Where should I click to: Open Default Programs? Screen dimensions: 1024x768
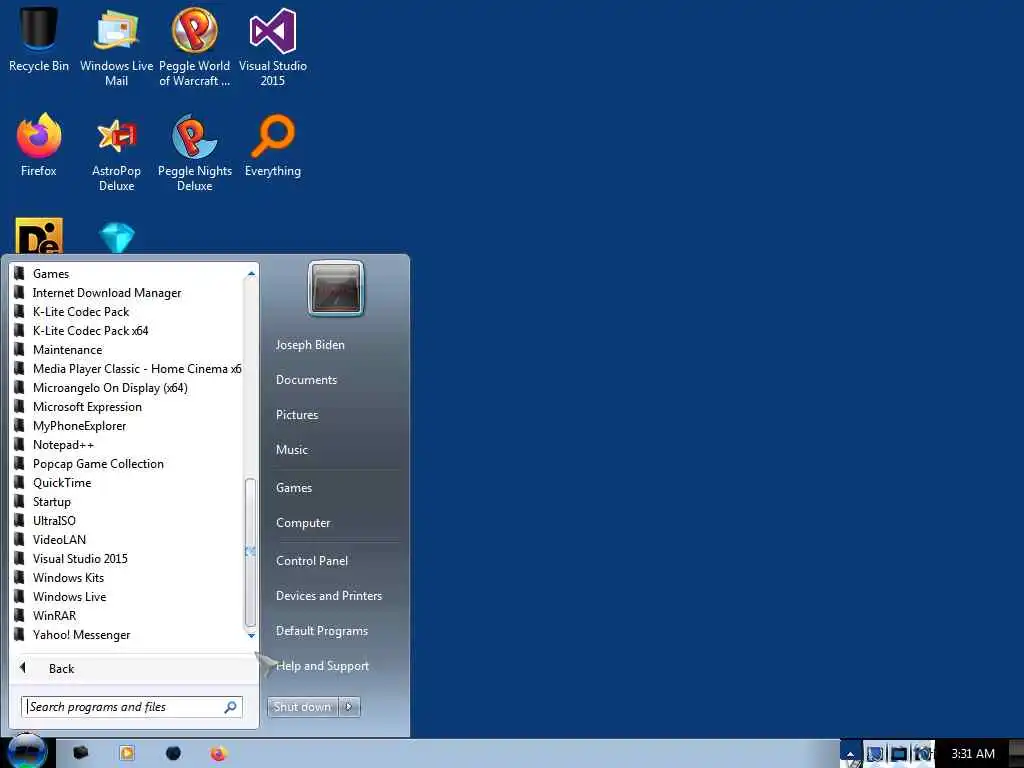(x=322, y=631)
